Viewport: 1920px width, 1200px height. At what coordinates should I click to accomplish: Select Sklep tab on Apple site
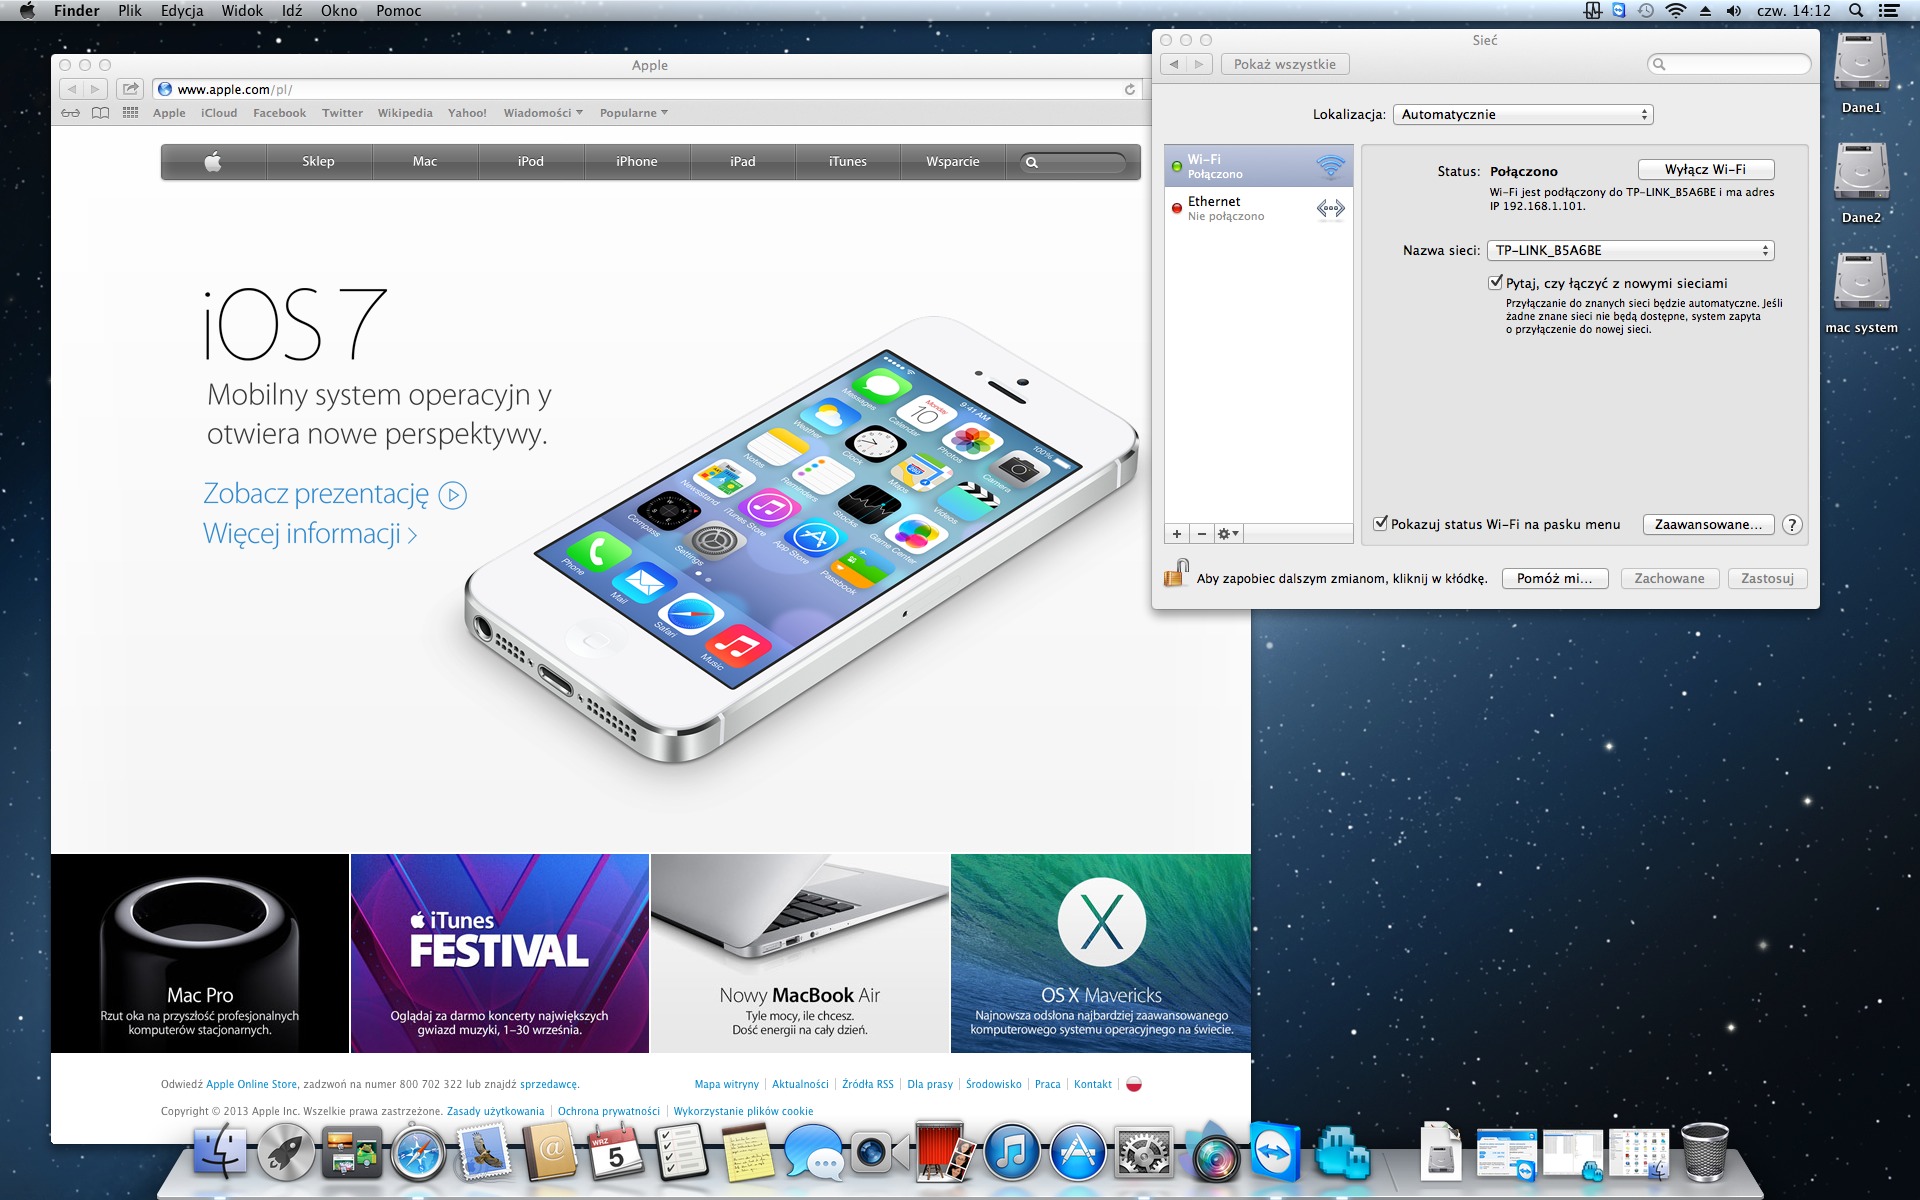[x=319, y=161]
